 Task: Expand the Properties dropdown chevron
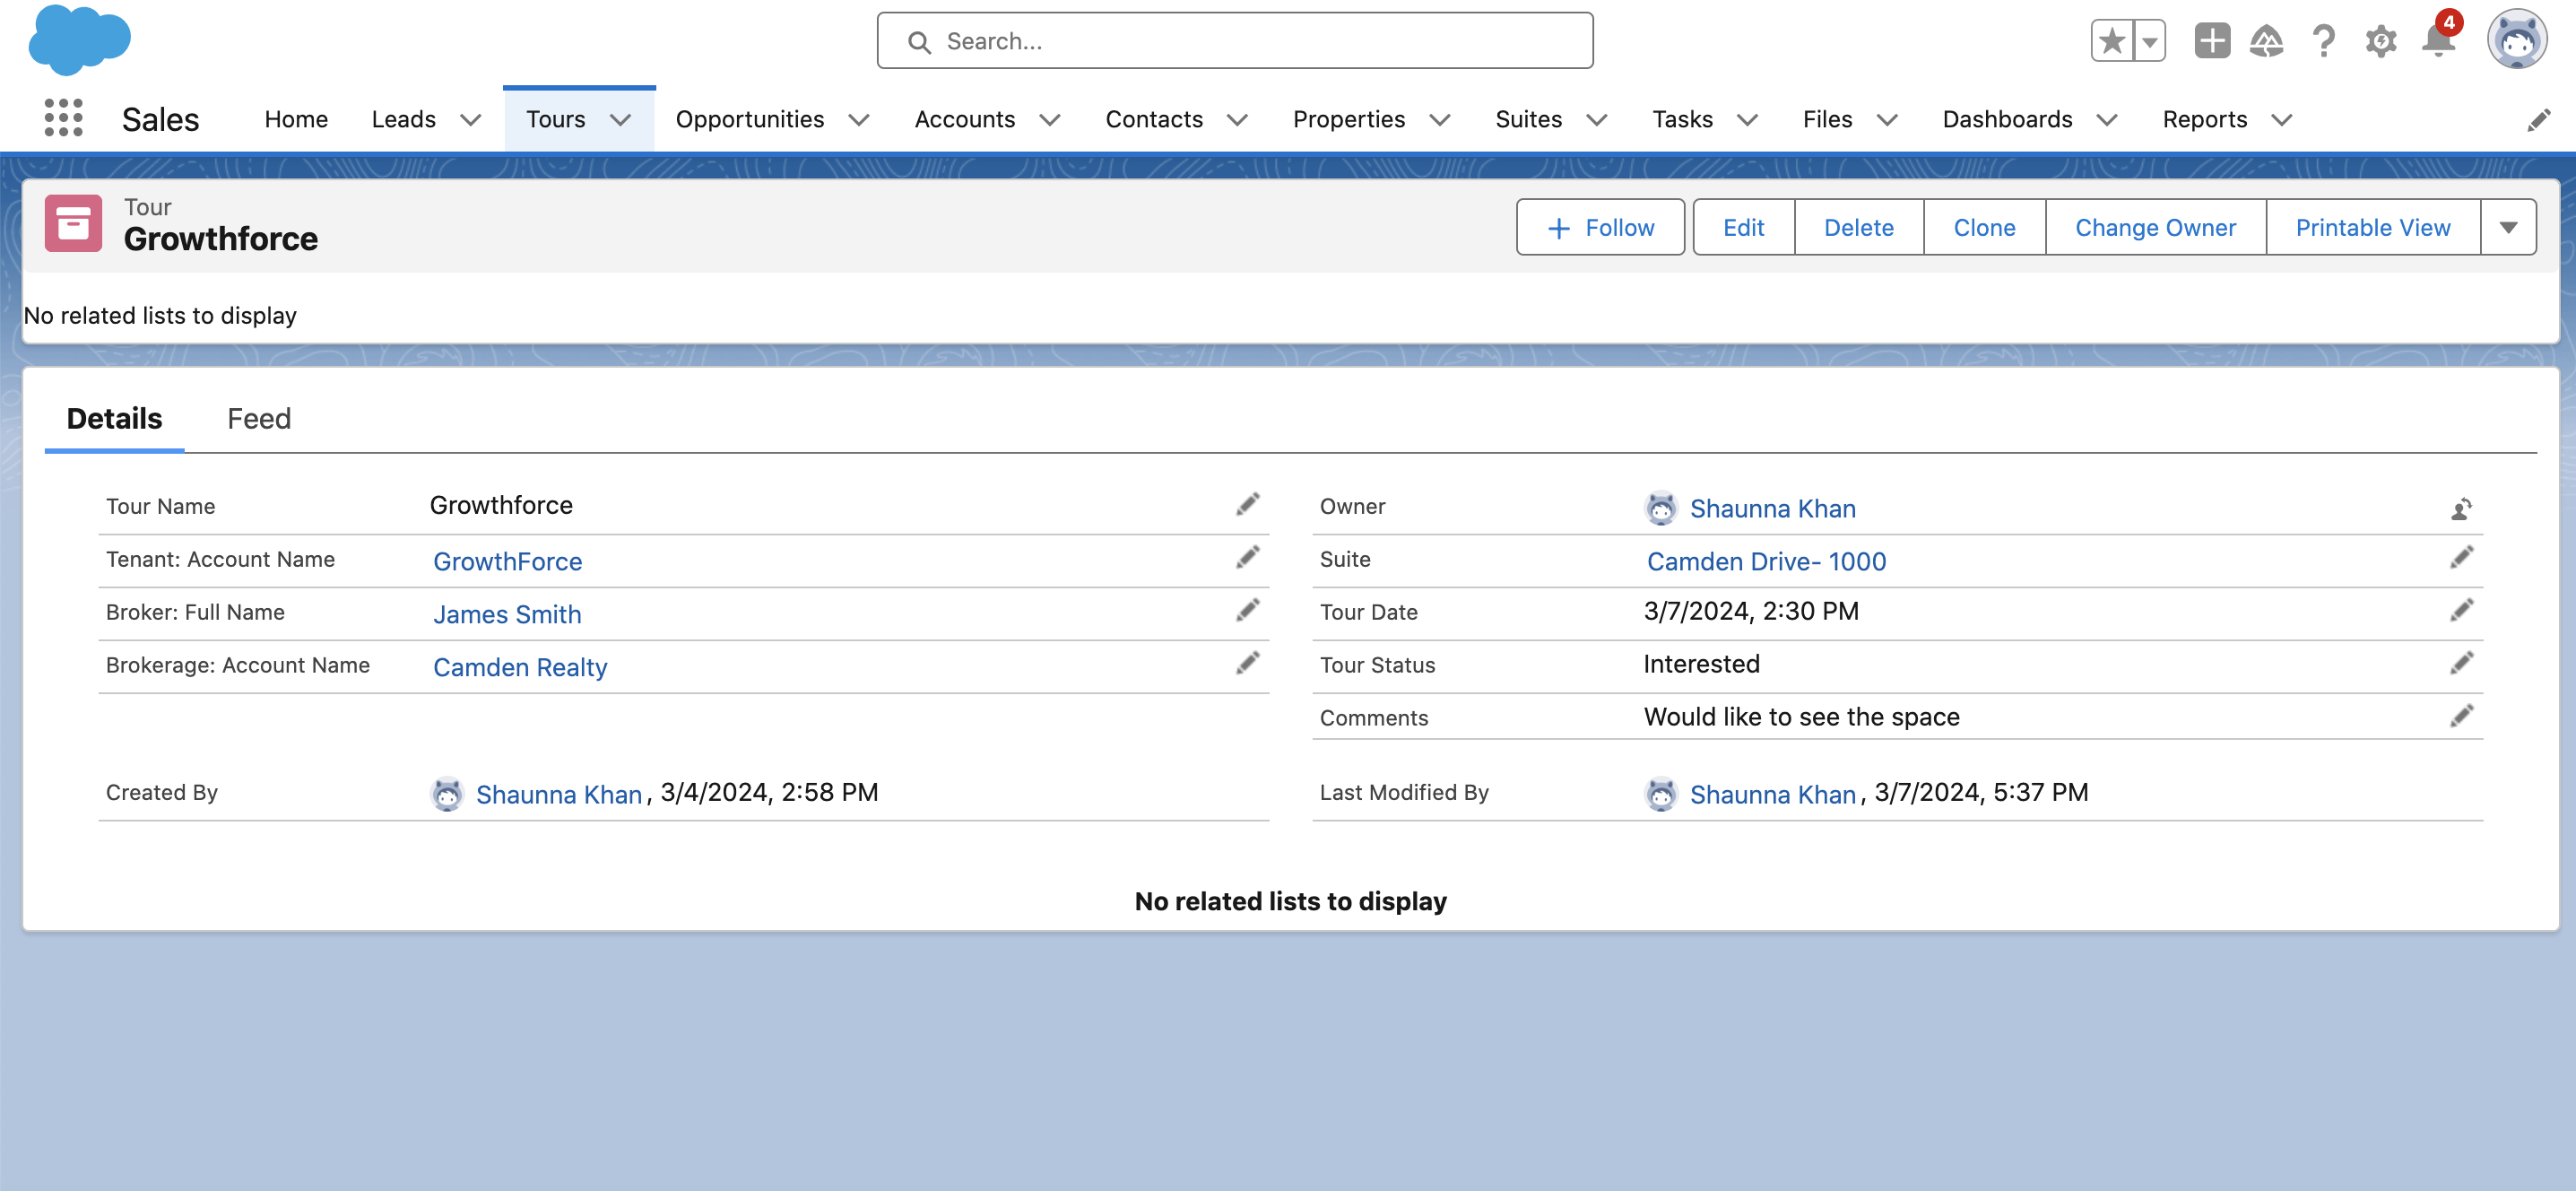(1439, 120)
